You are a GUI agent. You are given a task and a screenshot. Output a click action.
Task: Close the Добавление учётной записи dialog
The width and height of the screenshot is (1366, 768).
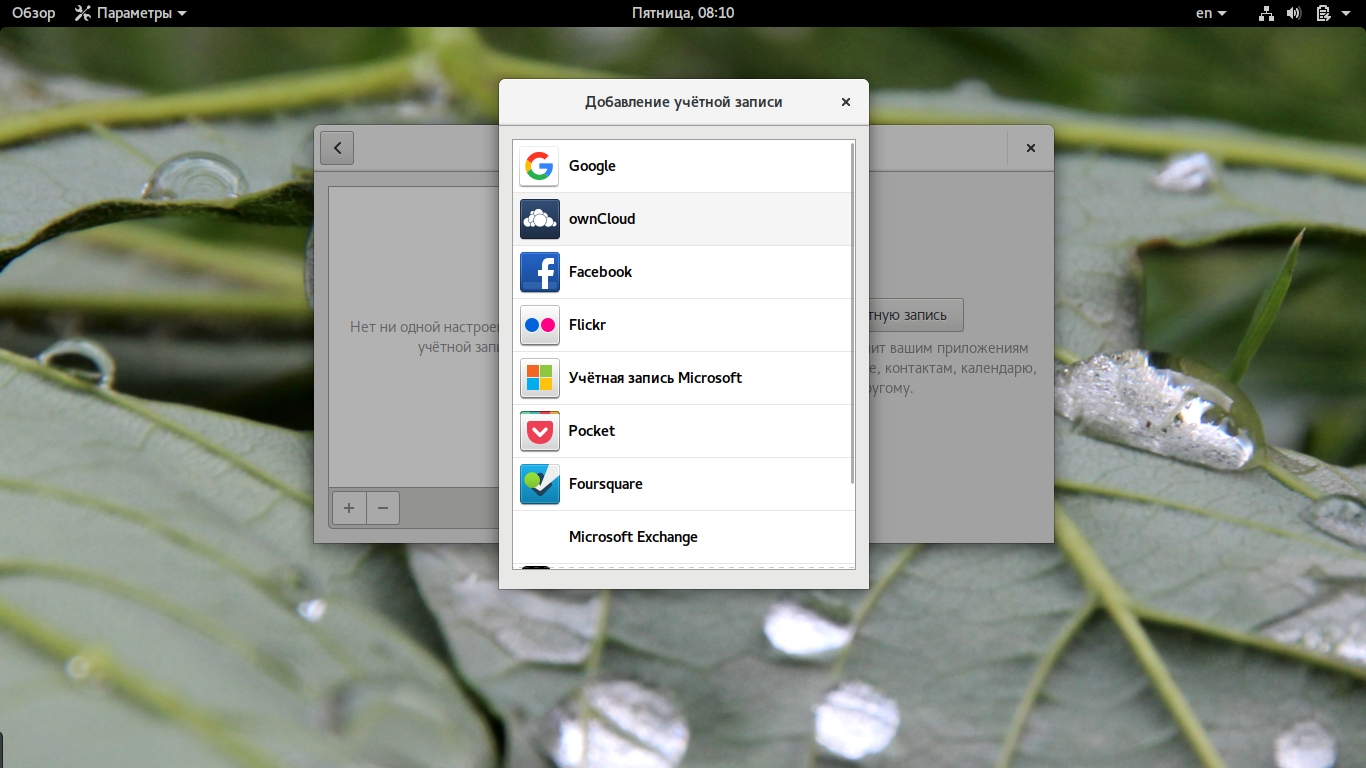[x=846, y=102]
